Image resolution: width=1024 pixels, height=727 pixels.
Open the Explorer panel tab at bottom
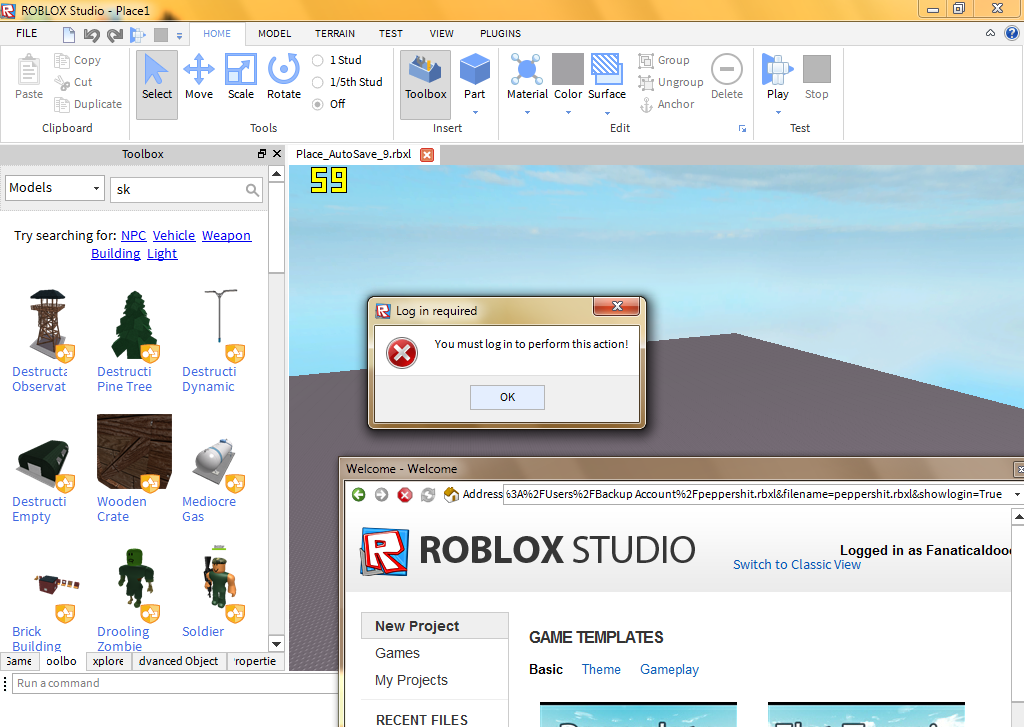coord(109,661)
